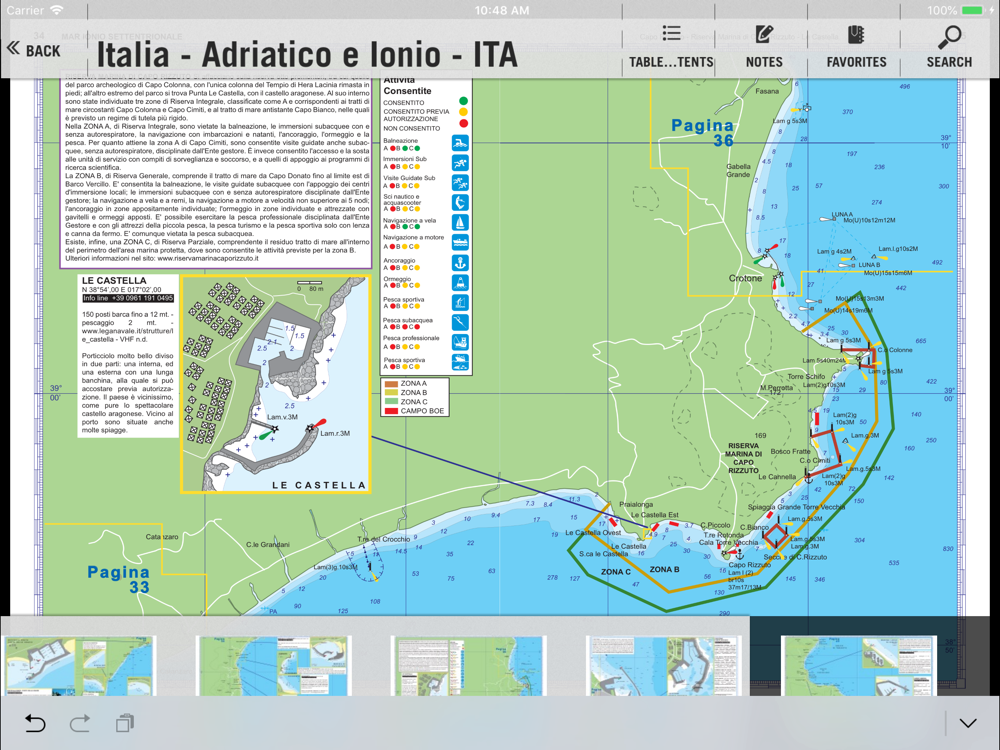Image resolution: width=1000 pixels, height=750 pixels.
Task: Tap the Immersioni Sub diving icon
Action: (460, 163)
